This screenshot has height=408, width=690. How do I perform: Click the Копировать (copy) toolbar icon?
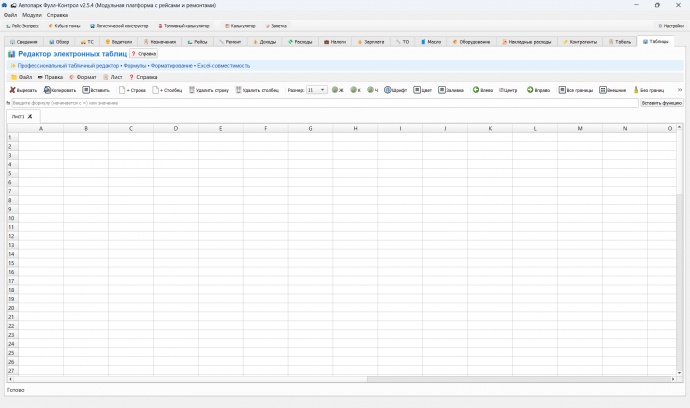pyautogui.click(x=60, y=90)
